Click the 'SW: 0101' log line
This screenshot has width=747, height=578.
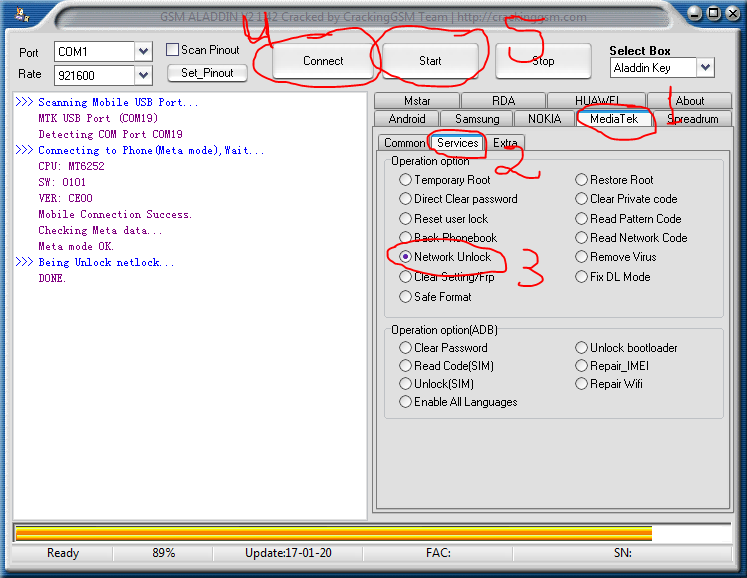click(62, 182)
